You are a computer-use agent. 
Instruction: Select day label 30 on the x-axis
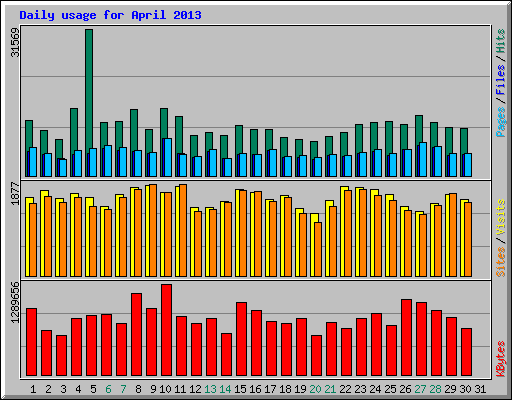465,389
